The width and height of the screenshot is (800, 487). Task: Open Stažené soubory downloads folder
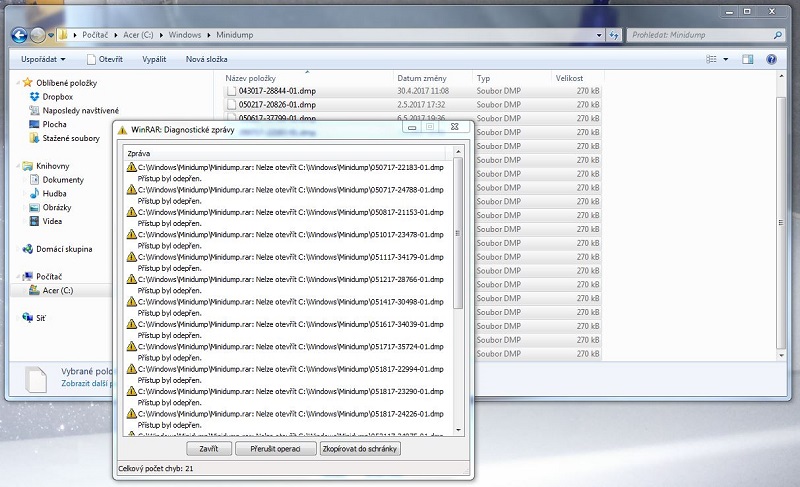tap(69, 138)
